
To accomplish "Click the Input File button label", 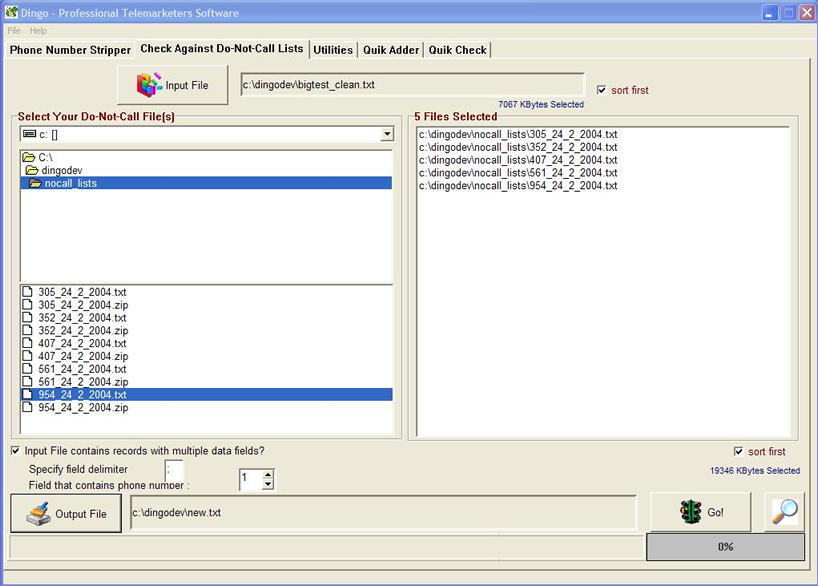I will pyautogui.click(x=187, y=85).
